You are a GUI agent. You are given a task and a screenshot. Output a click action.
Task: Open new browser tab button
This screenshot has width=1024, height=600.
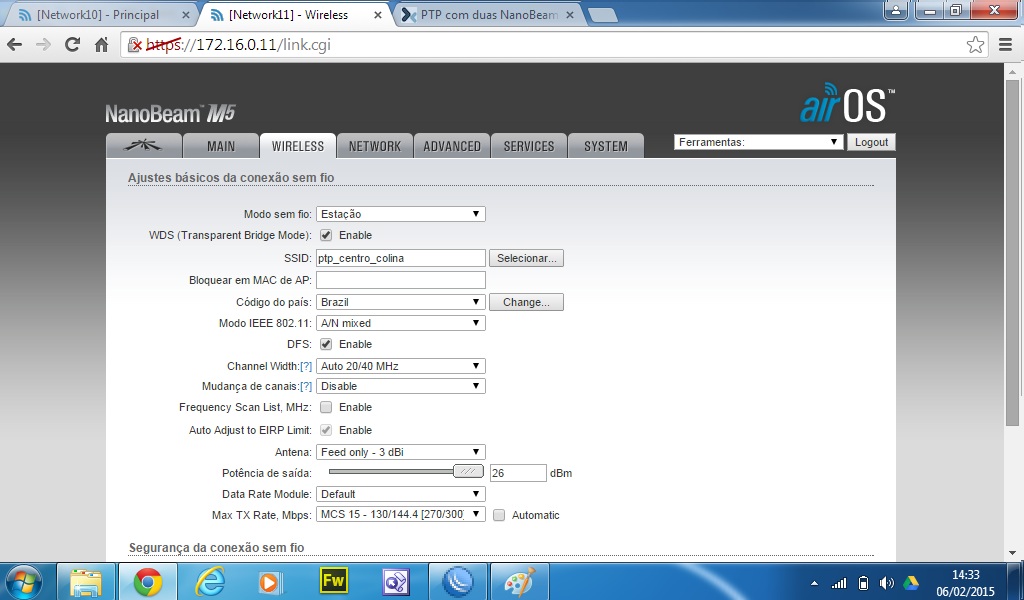602,16
